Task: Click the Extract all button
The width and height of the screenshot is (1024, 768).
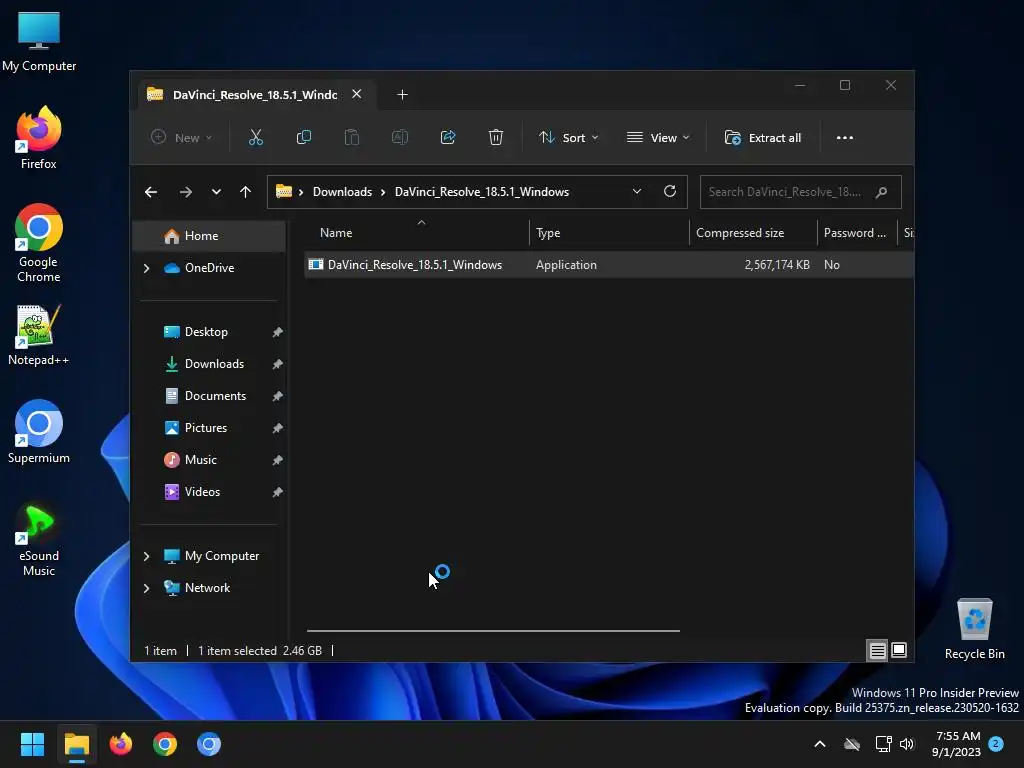Action: pos(763,138)
